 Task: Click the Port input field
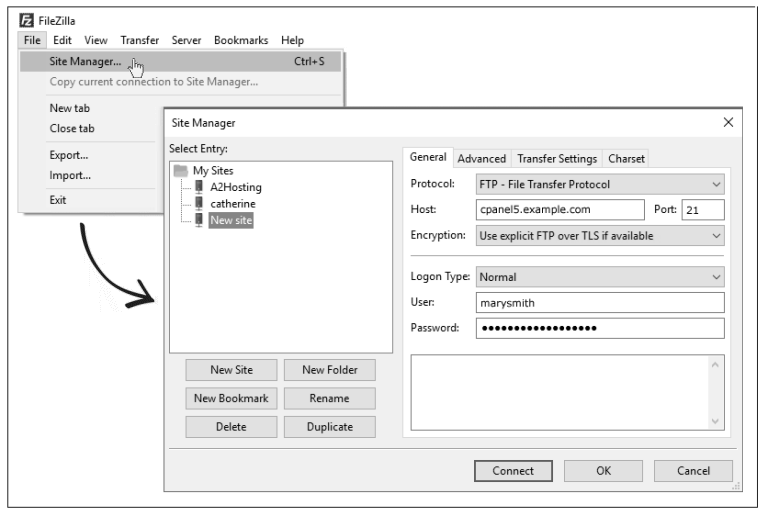click(x=703, y=210)
